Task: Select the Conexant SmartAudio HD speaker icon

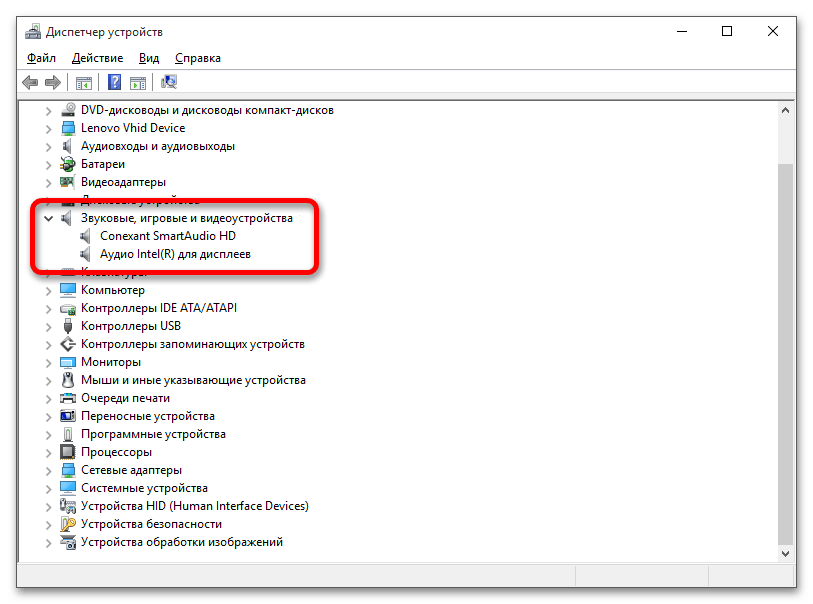Action: coord(86,236)
